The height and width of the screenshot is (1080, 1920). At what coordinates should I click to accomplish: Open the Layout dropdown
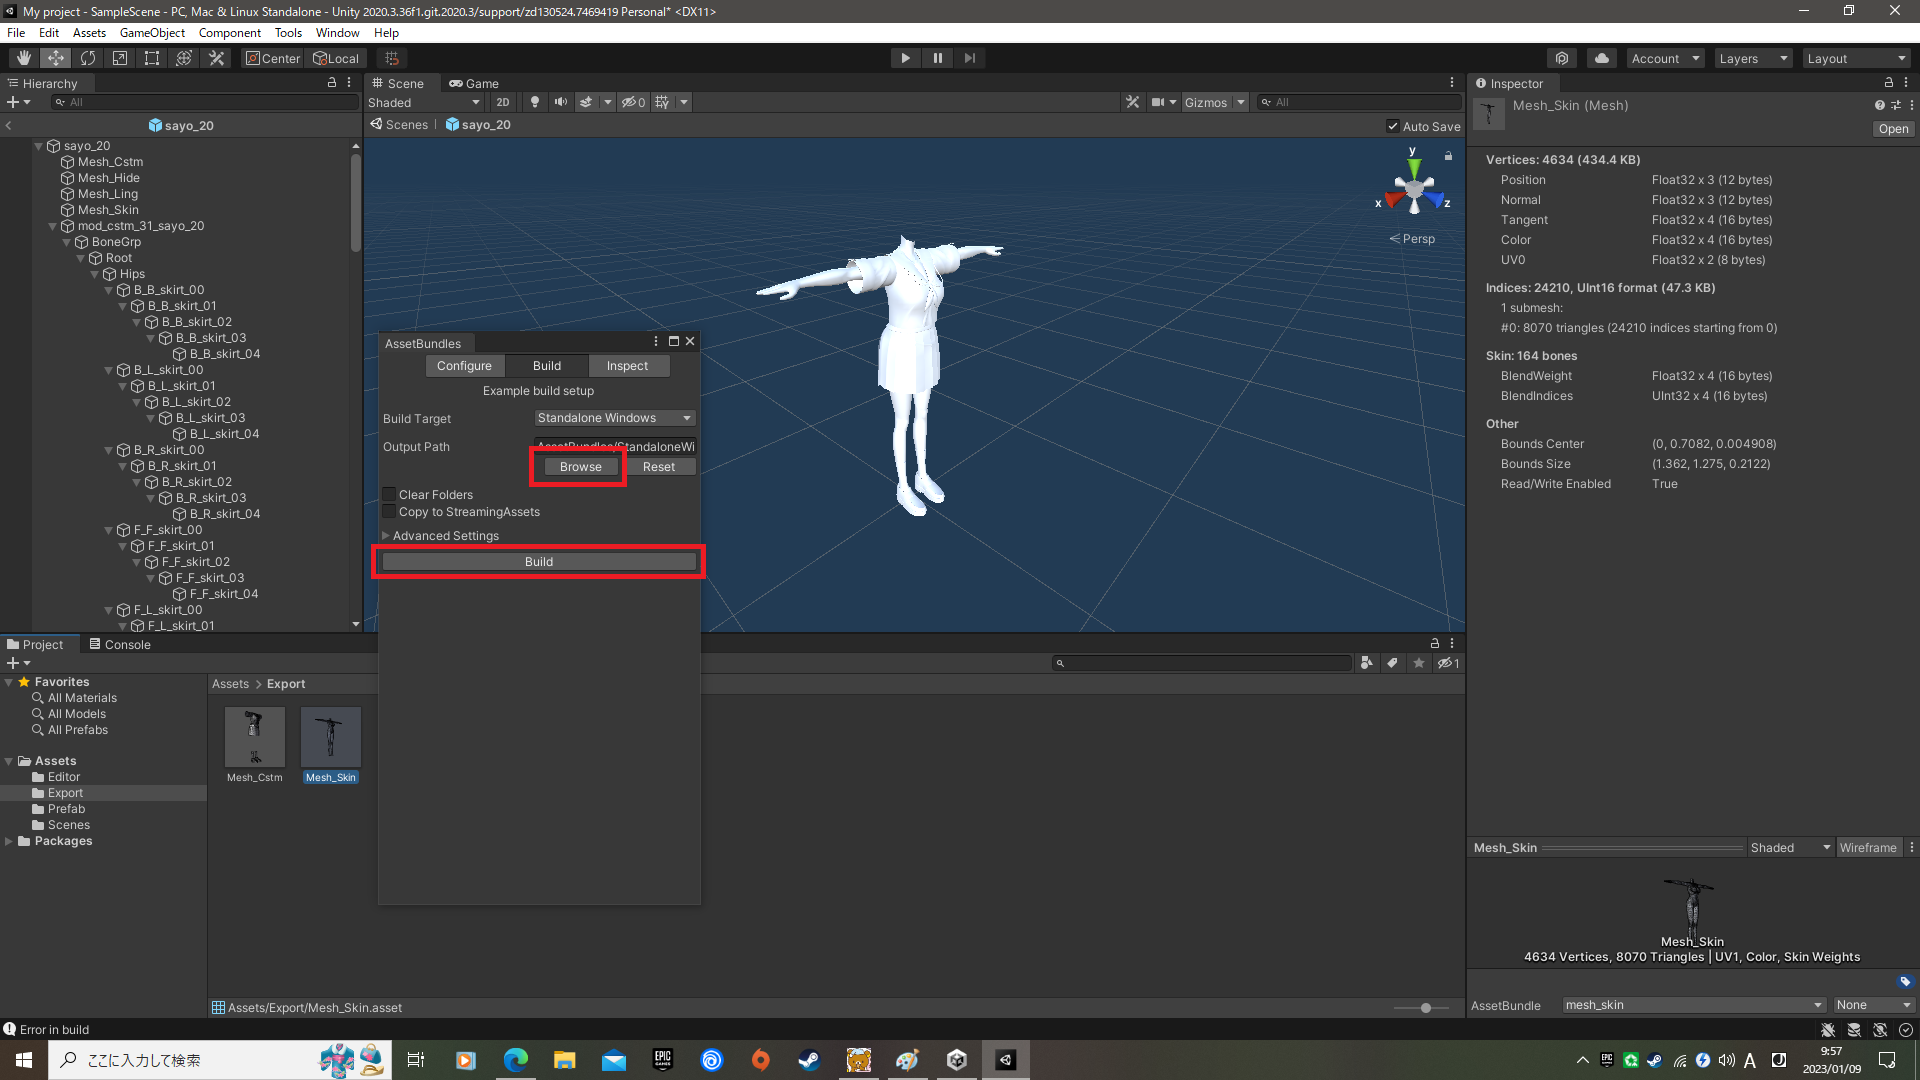pyautogui.click(x=1856, y=58)
